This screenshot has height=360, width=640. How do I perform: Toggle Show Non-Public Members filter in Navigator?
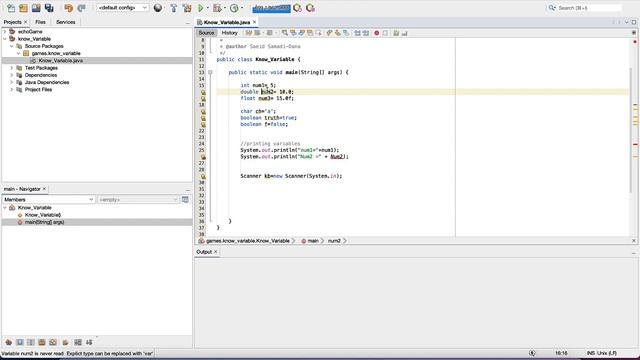[x=42, y=342]
